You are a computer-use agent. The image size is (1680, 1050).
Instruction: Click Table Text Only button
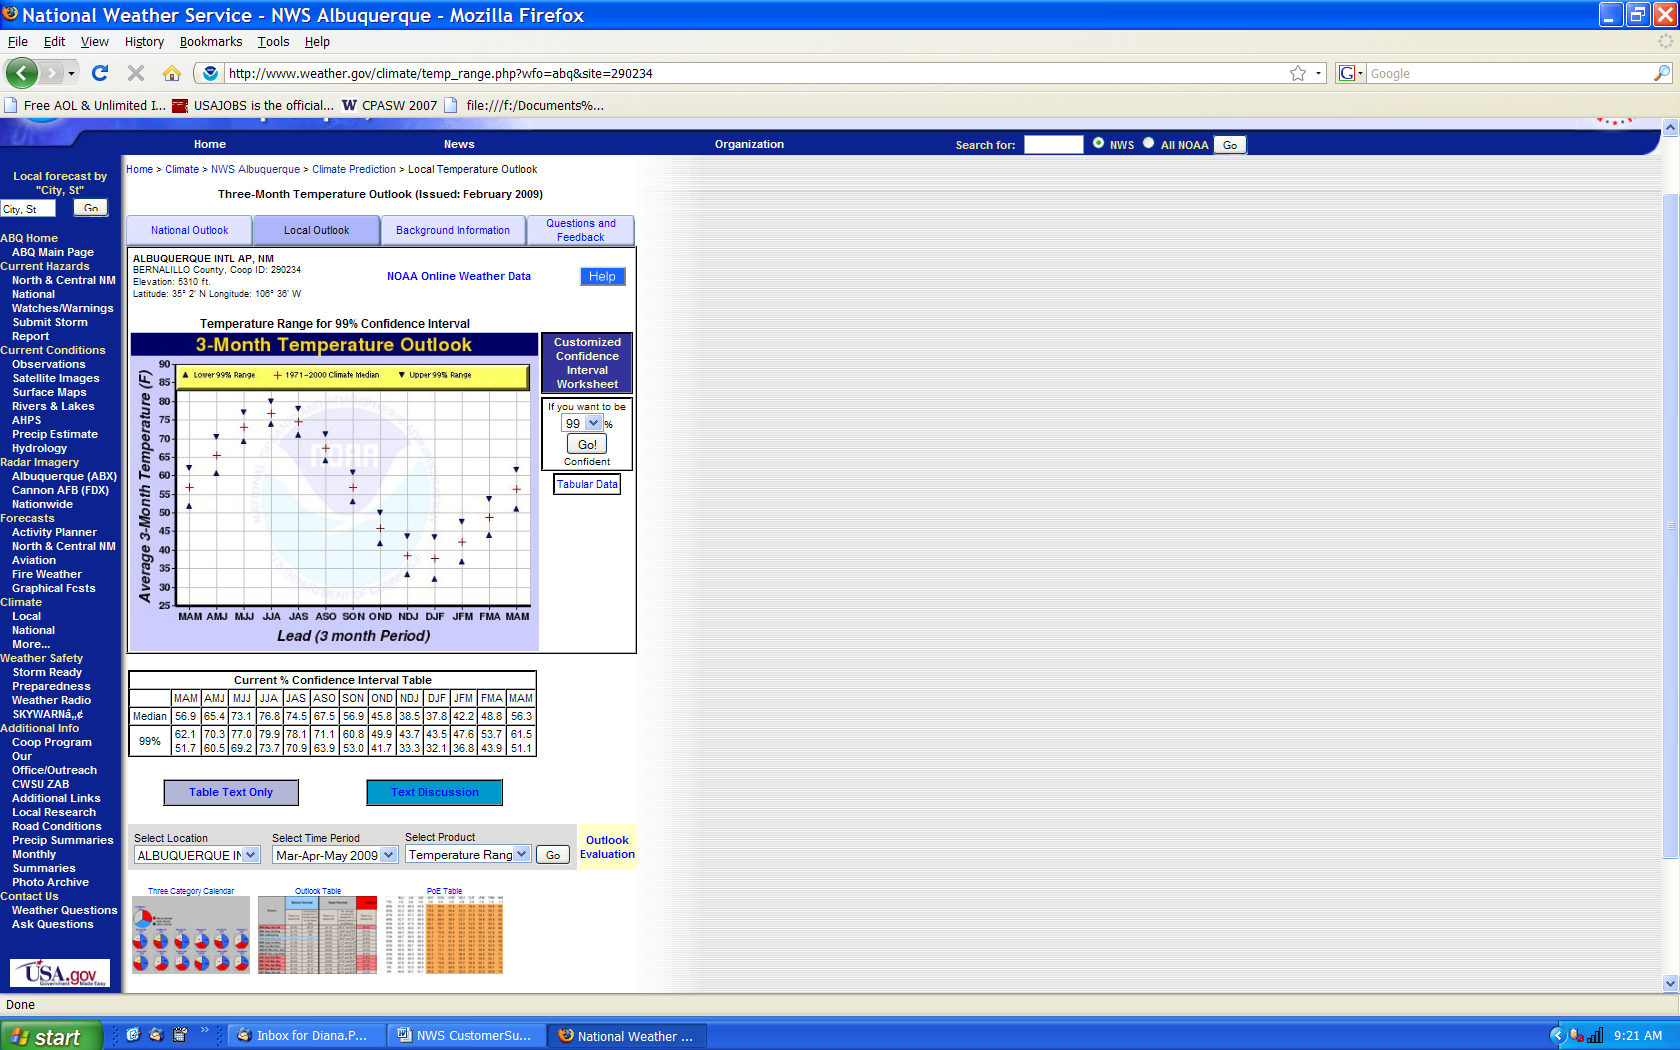(231, 792)
